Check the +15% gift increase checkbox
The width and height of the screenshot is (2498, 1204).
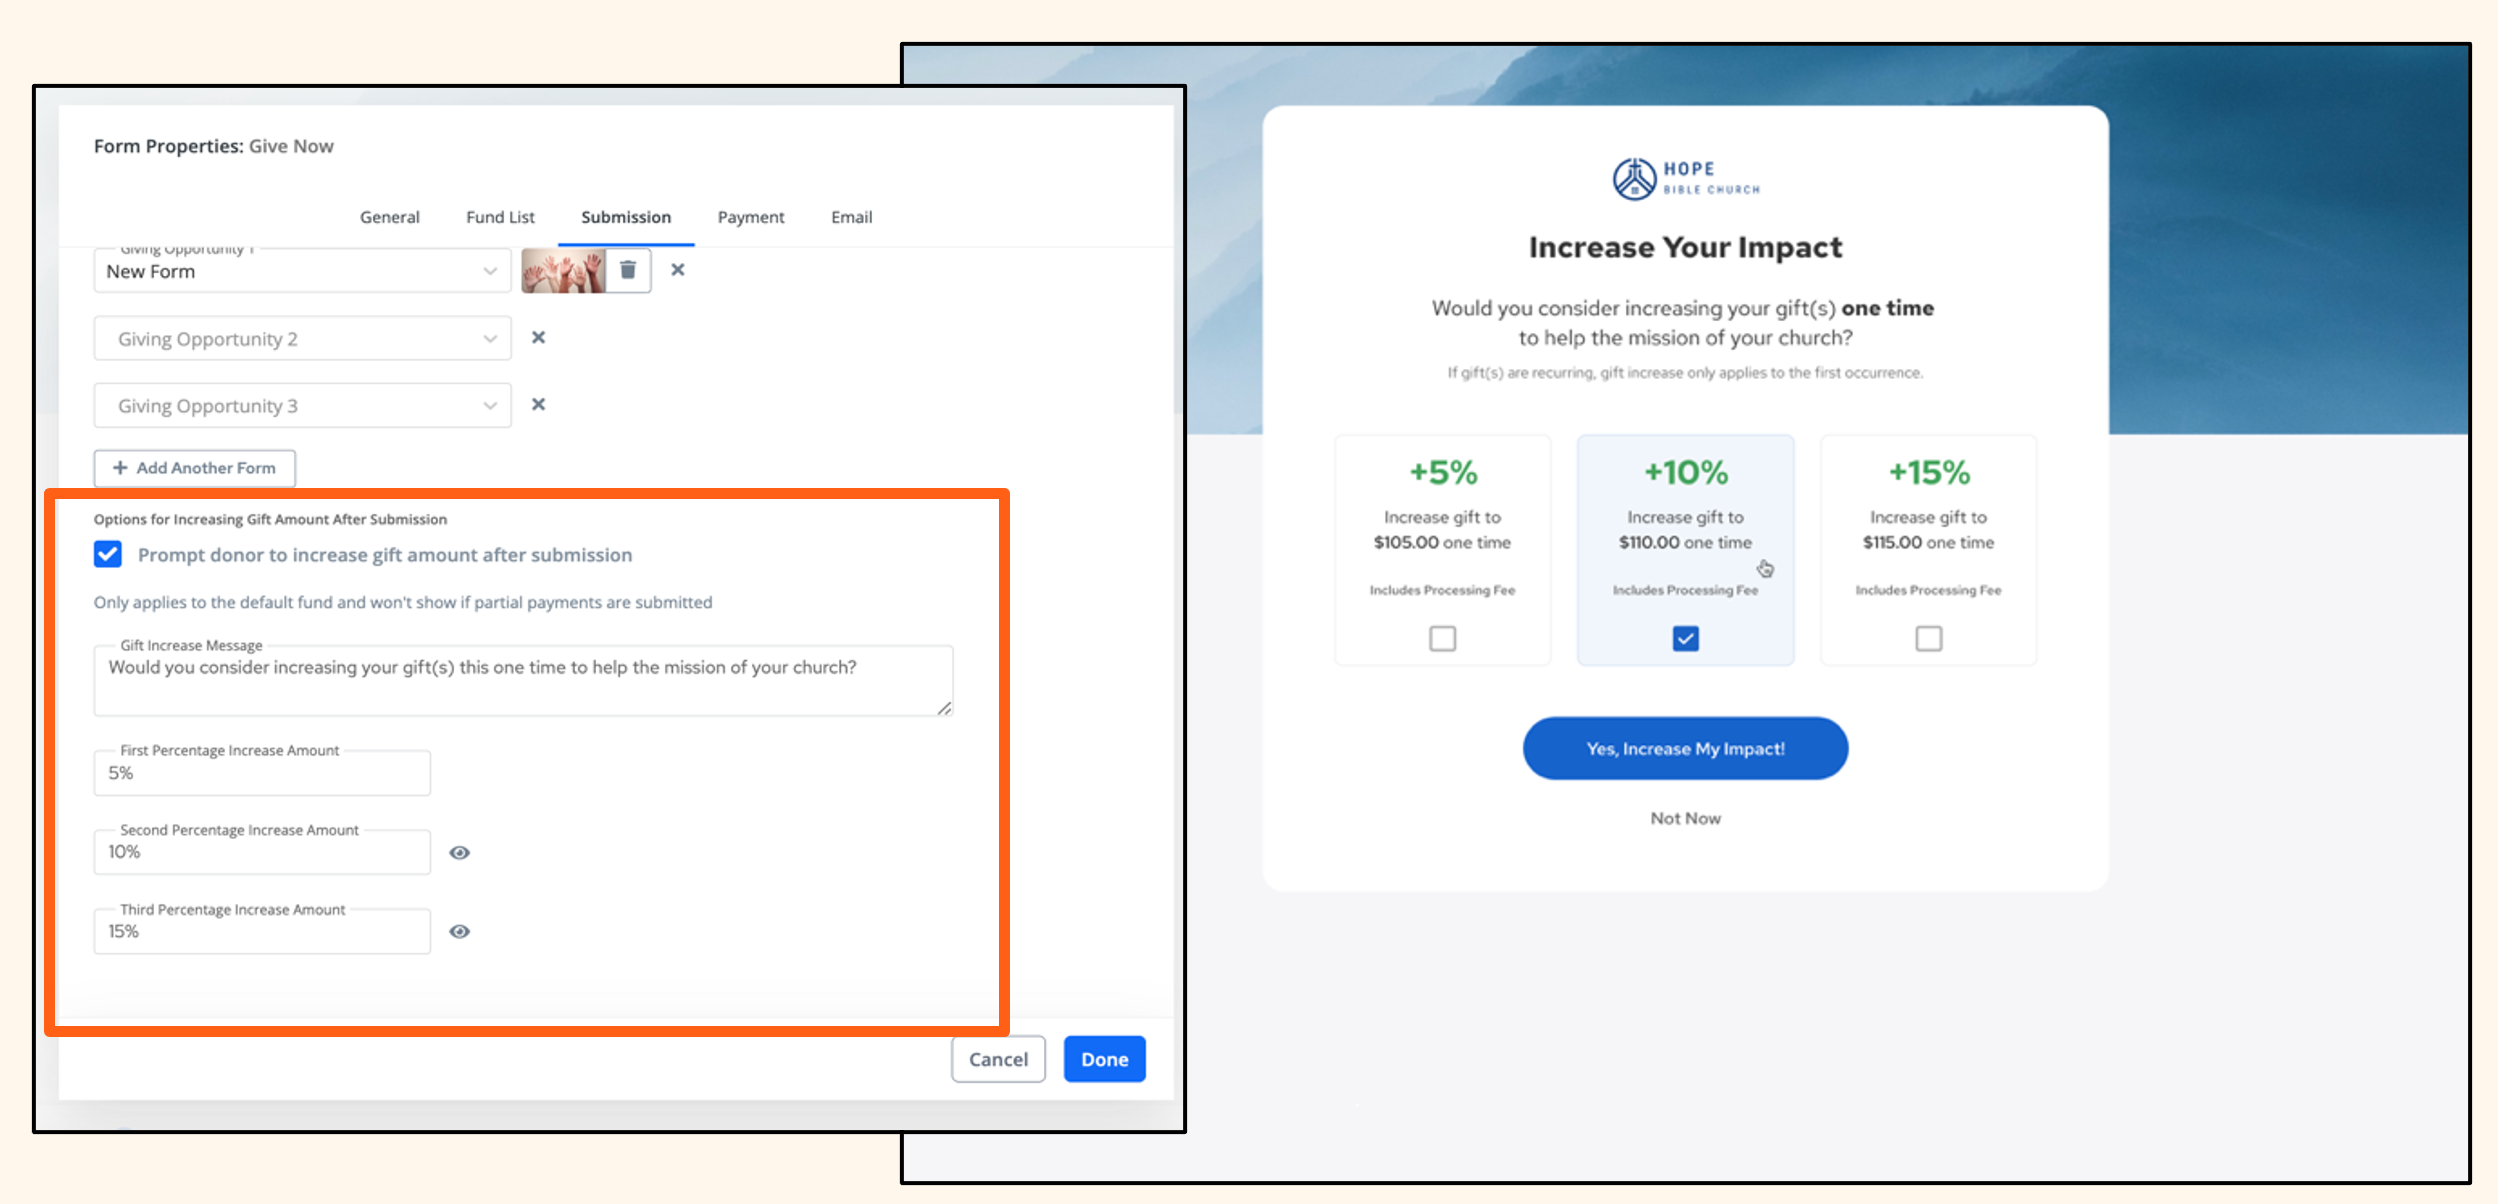click(1928, 638)
